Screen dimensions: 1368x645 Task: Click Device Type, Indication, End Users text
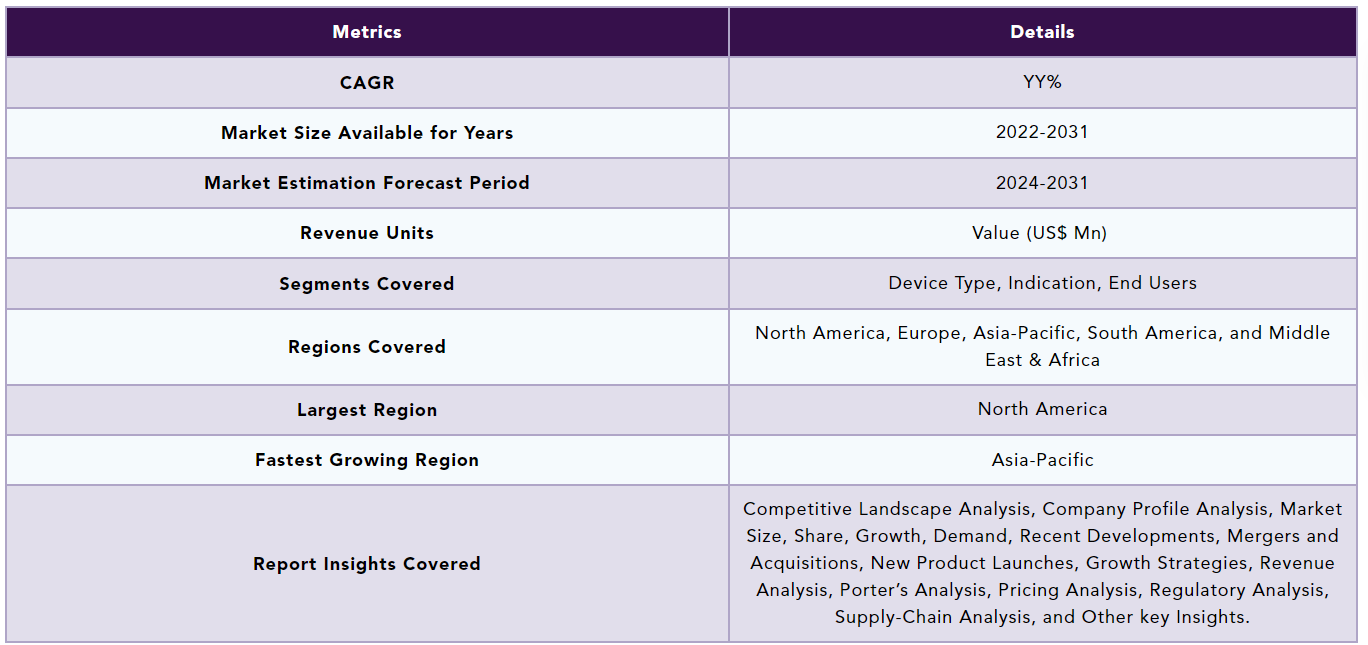point(1042,284)
